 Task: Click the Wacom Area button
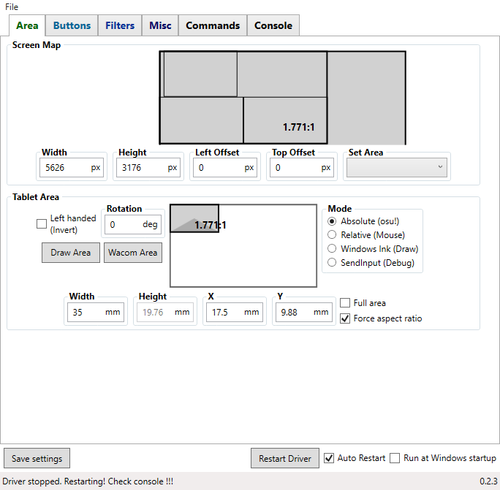pos(133,253)
